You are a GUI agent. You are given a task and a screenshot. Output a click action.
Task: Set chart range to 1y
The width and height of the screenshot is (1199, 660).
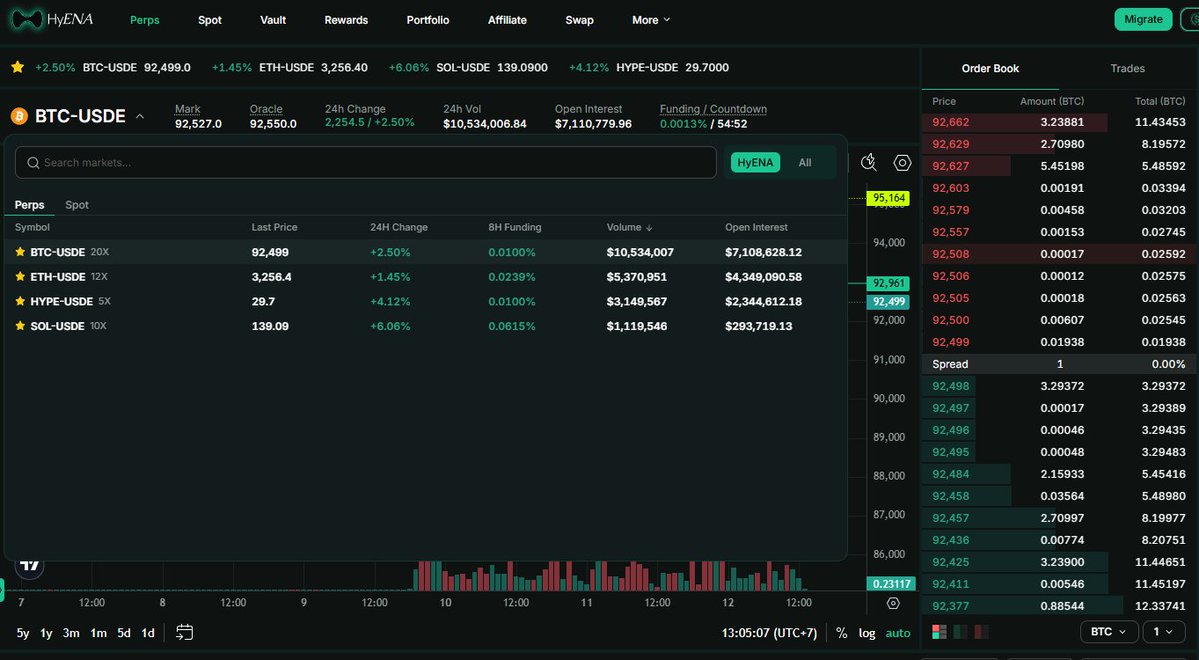coord(46,632)
